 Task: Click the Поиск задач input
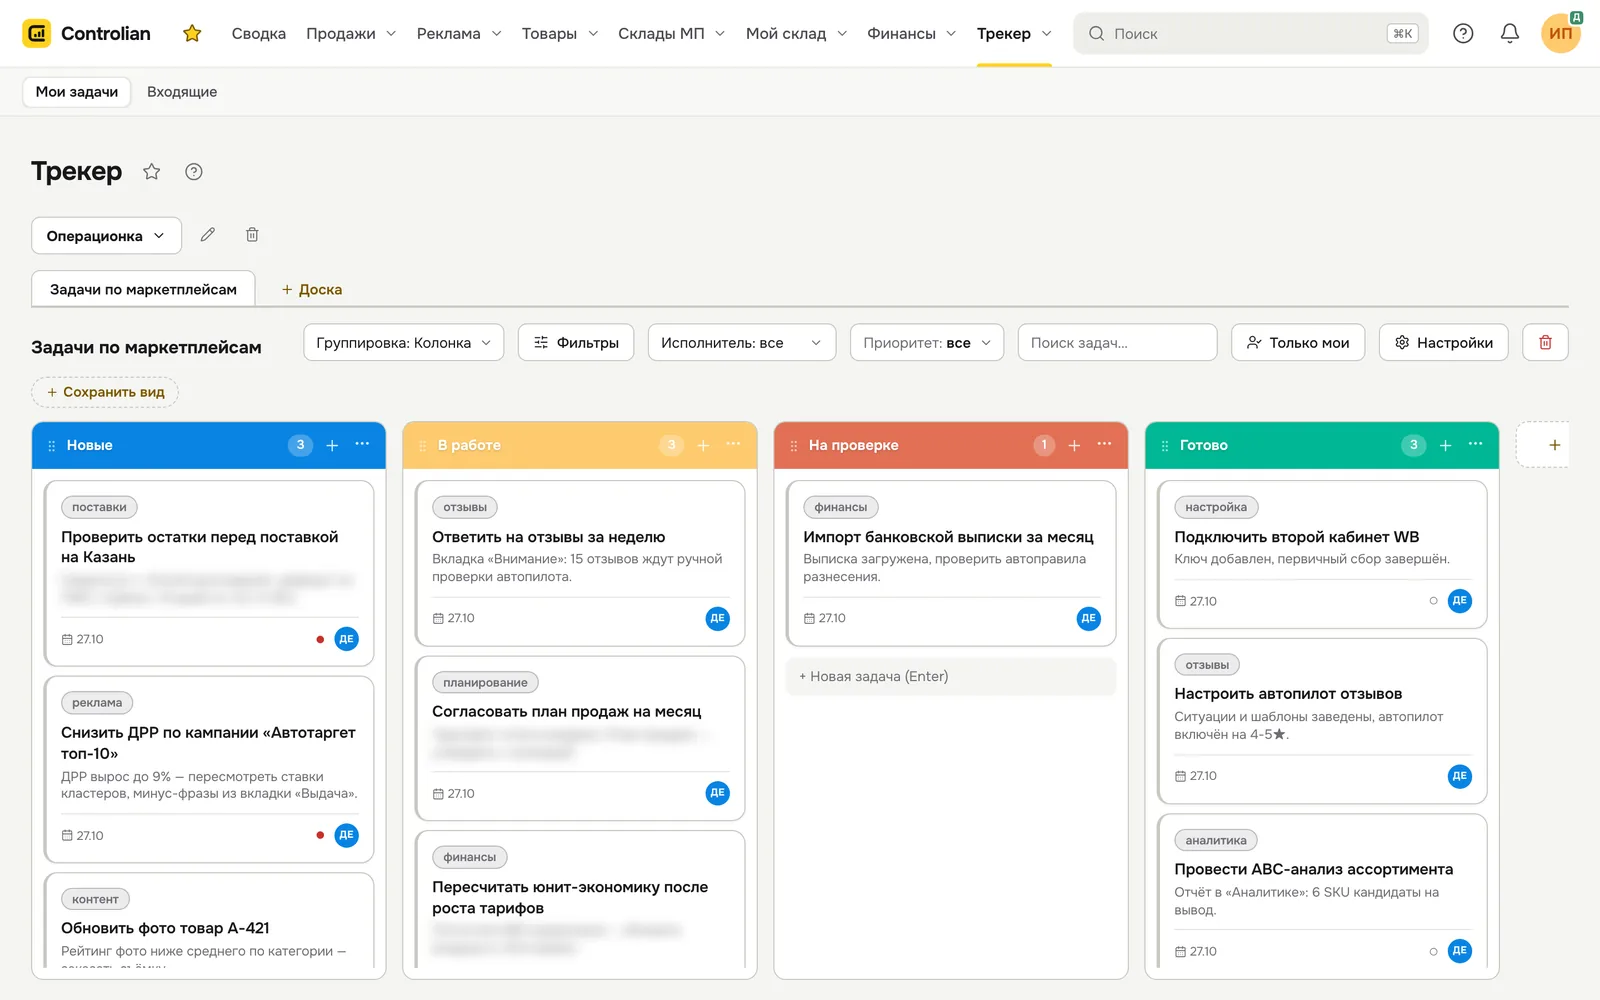(x=1117, y=342)
